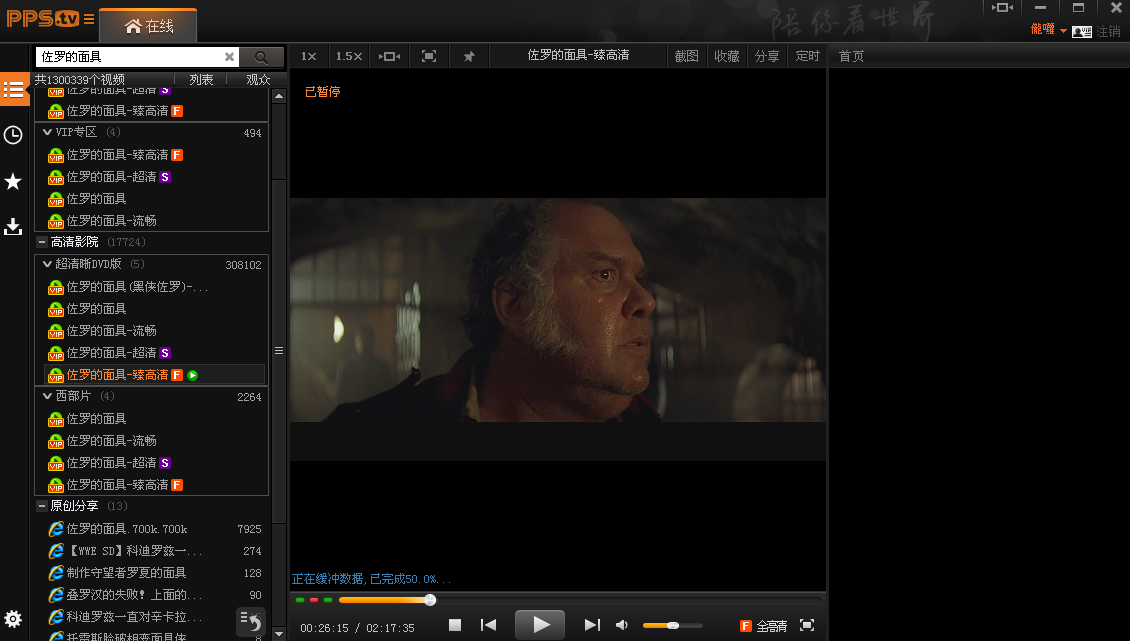
Task: Show the playlist panel from sidebar
Action: coord(14,89)
